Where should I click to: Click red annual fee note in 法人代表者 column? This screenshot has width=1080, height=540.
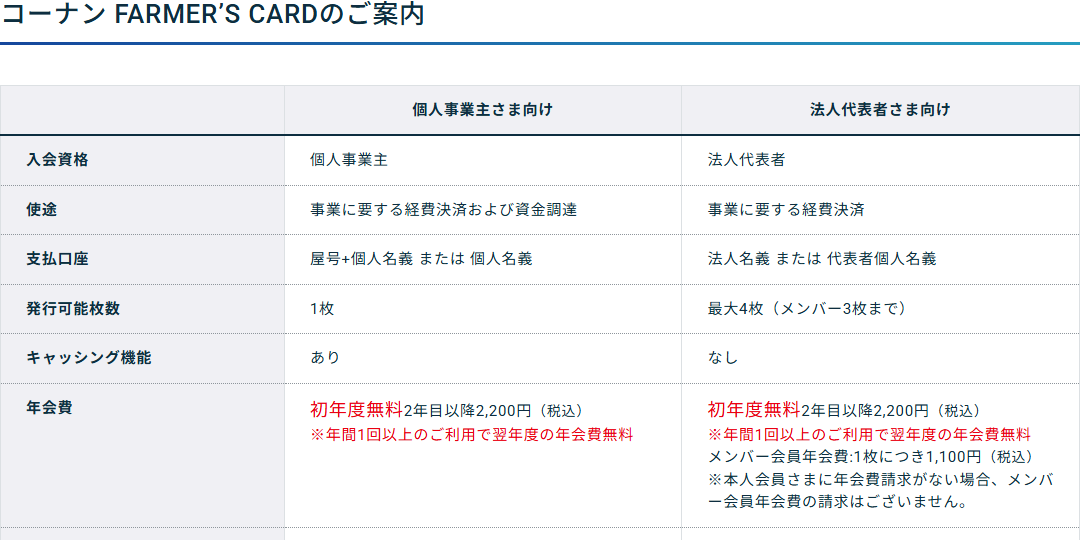pos(869,435)
